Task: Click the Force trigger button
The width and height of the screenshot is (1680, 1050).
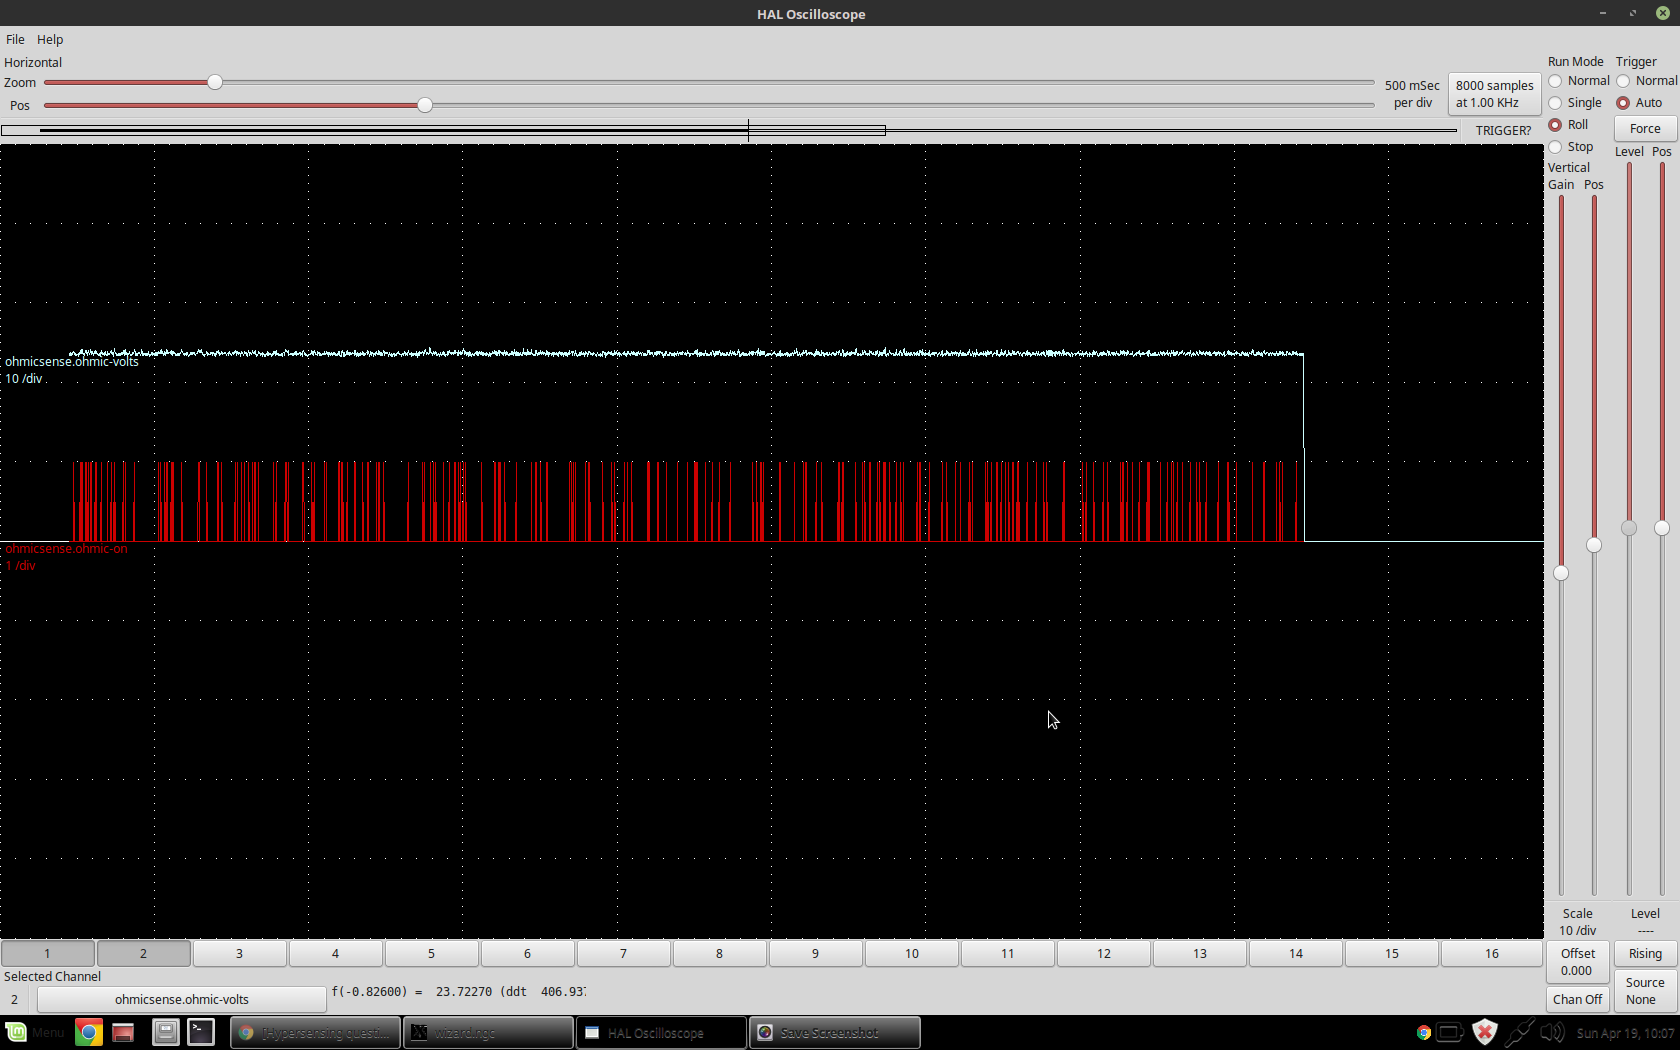Action: (1645, 128)
